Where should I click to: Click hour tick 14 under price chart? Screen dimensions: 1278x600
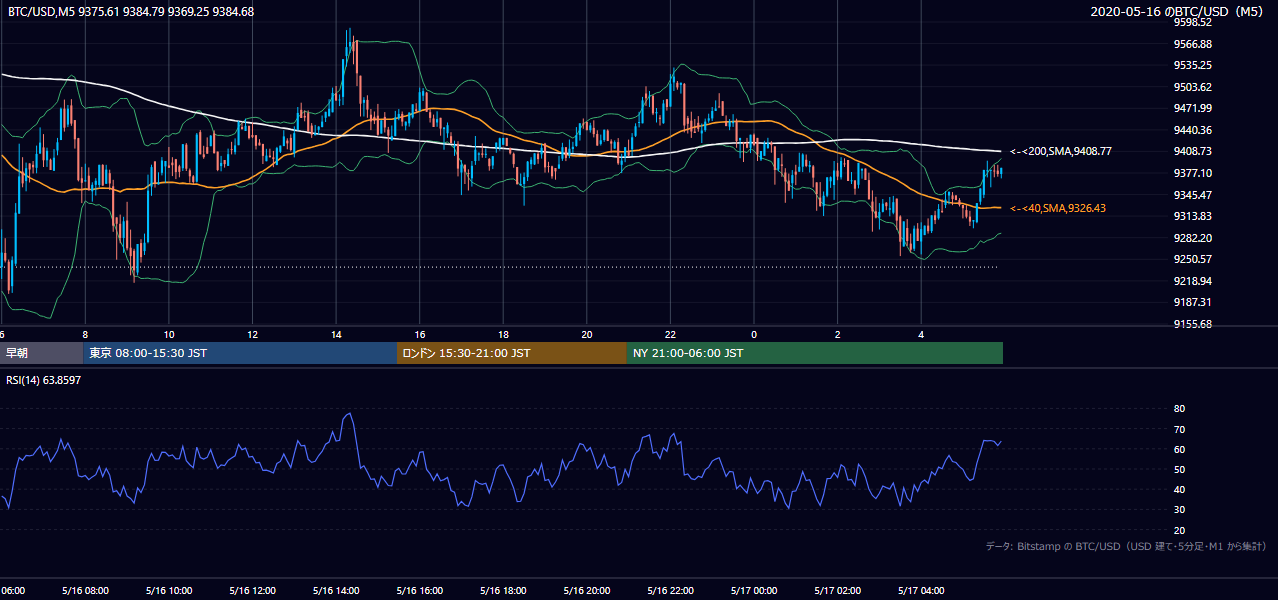pos(336,334)
